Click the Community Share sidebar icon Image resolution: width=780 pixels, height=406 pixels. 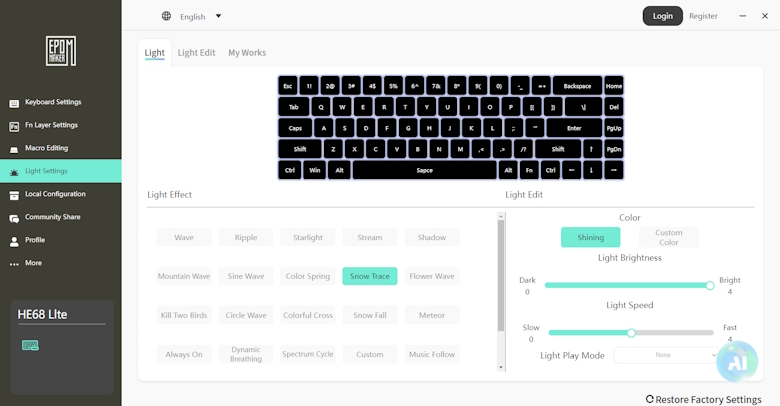click(14, 218)
